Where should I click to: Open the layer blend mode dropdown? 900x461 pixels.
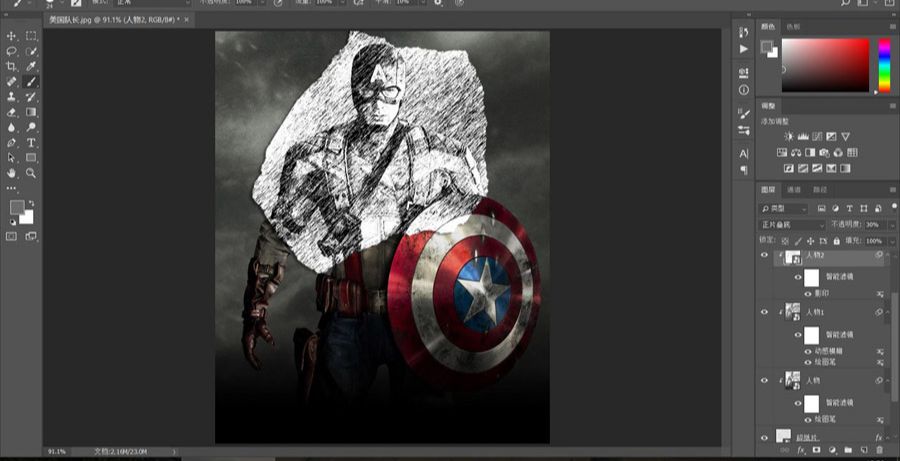(792, 224)
